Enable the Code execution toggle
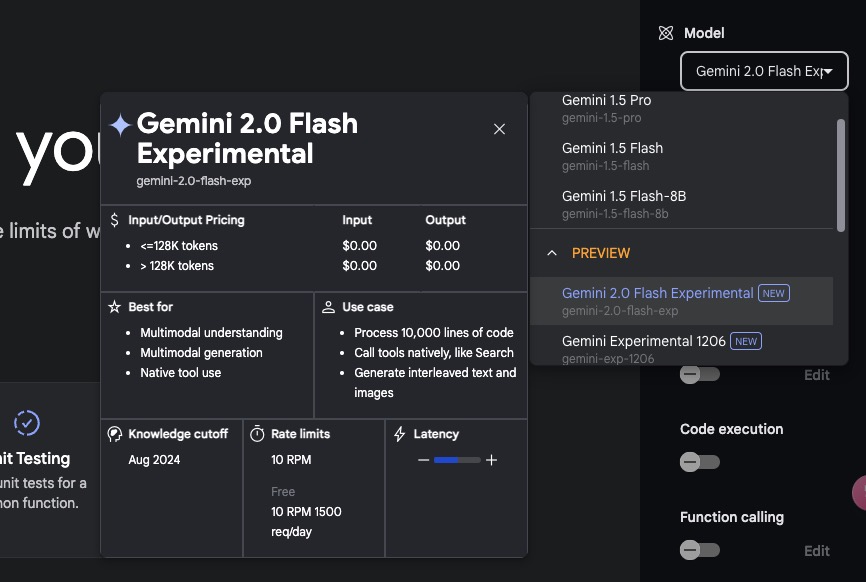 (700, 462)
